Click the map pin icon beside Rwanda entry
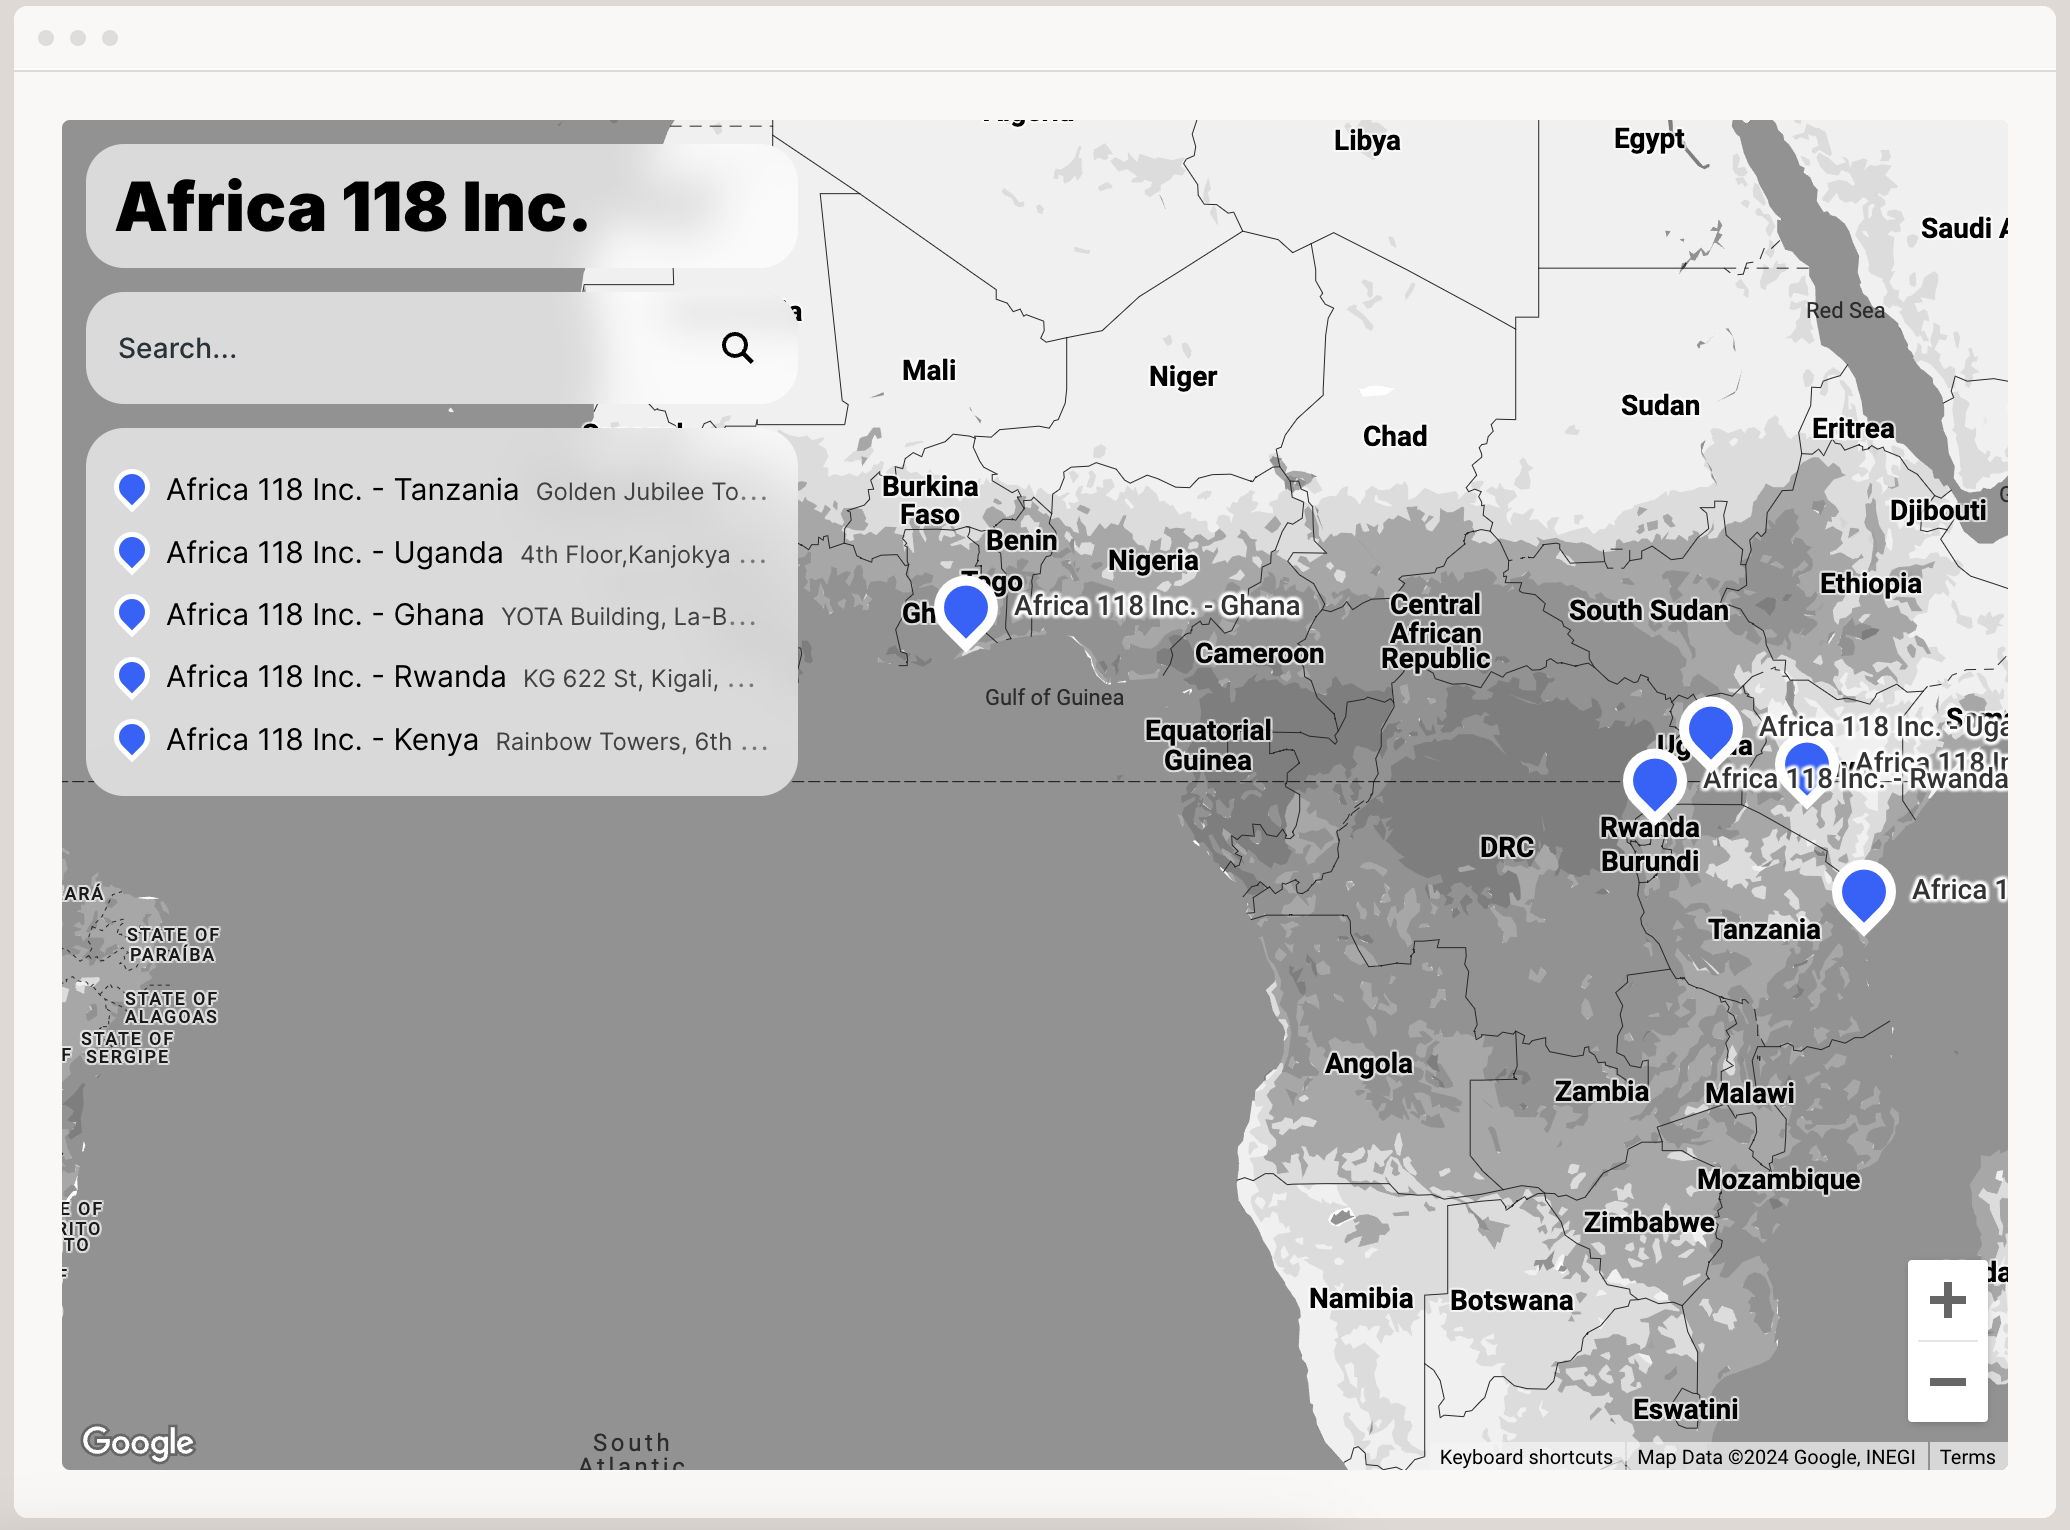 coord(131,676)
